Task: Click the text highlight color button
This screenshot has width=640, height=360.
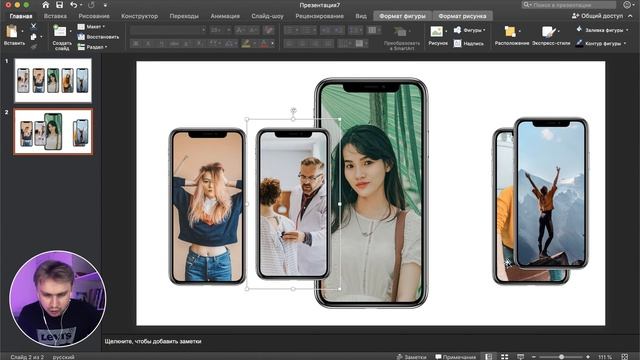Action: tap(246, 44)
